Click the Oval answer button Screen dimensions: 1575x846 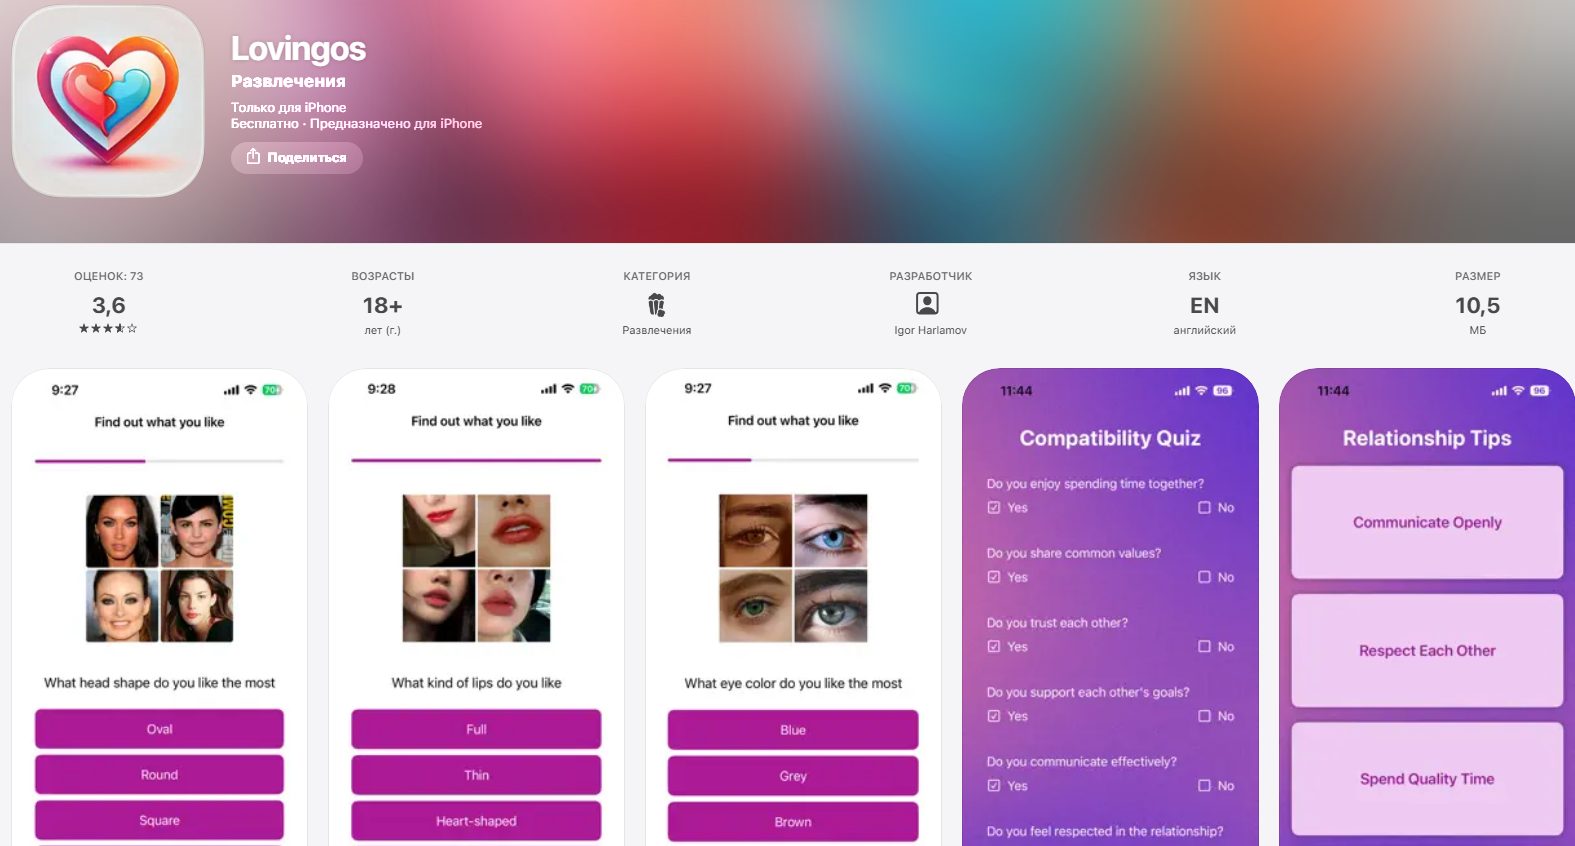(x=159, y=729)
